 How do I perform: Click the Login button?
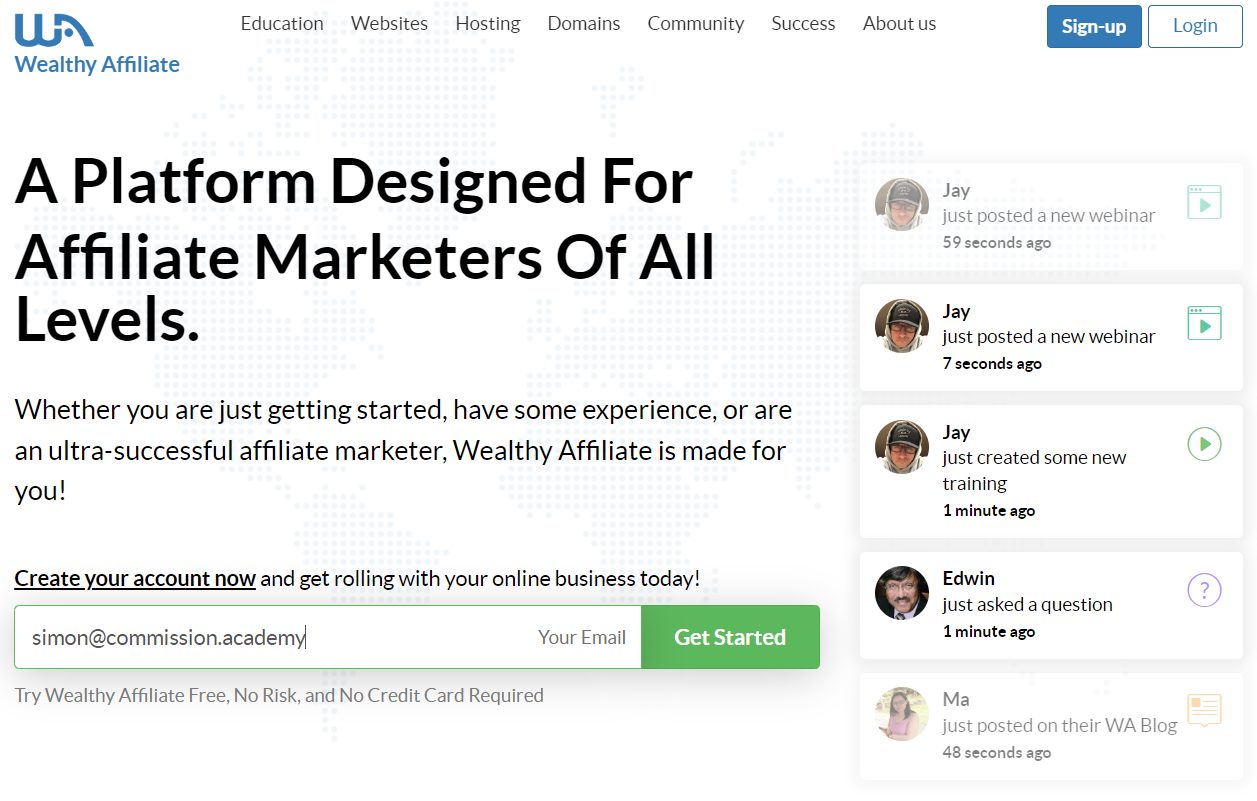(x=1195, y=26)
